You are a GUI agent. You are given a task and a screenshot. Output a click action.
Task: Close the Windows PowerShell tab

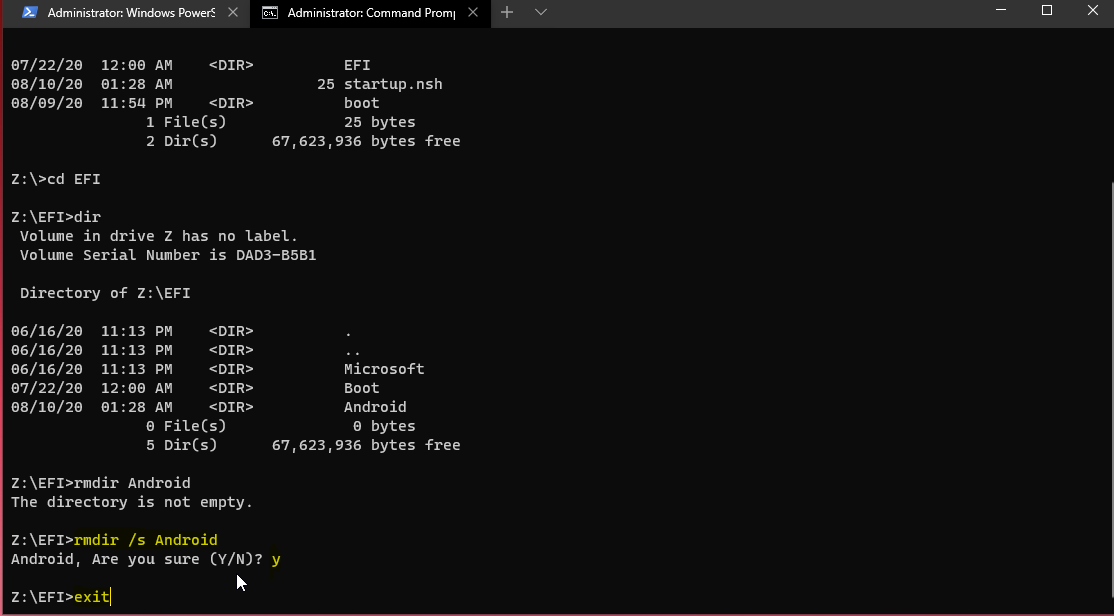[x=233, y=13]
